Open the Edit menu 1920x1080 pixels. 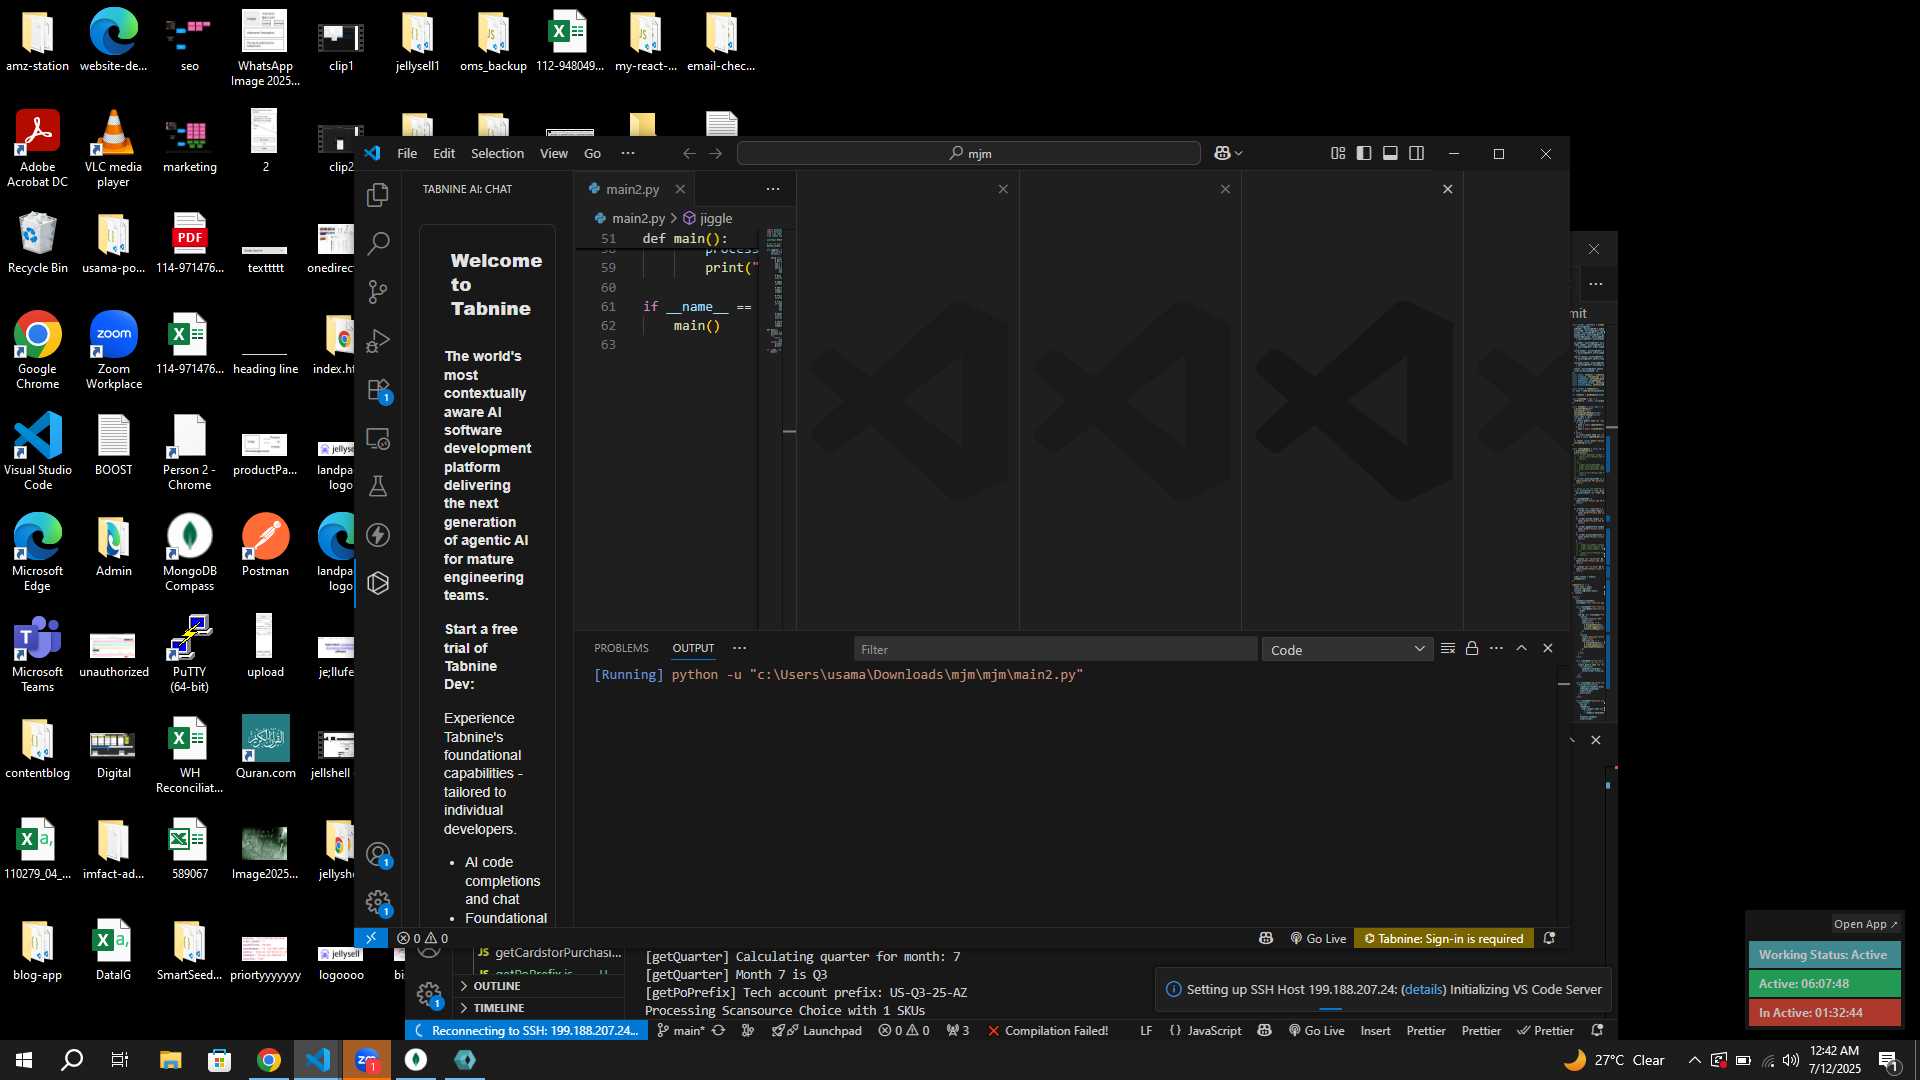pos(444,153)
